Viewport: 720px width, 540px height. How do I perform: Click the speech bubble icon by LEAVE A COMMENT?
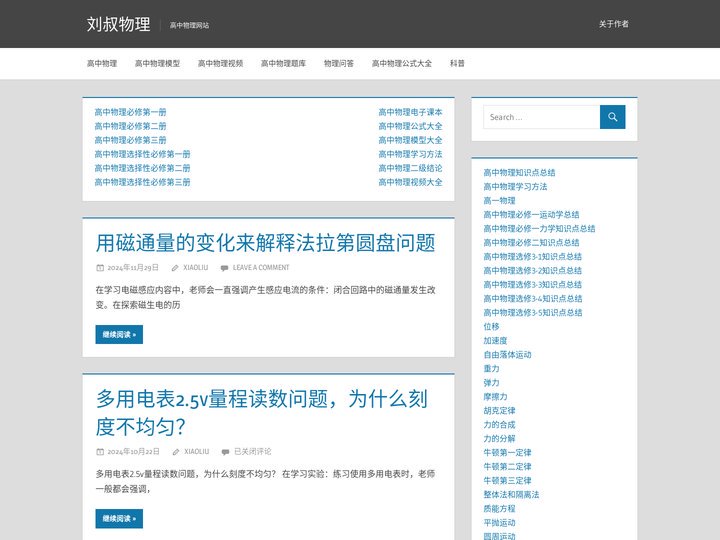click(224, 268)
